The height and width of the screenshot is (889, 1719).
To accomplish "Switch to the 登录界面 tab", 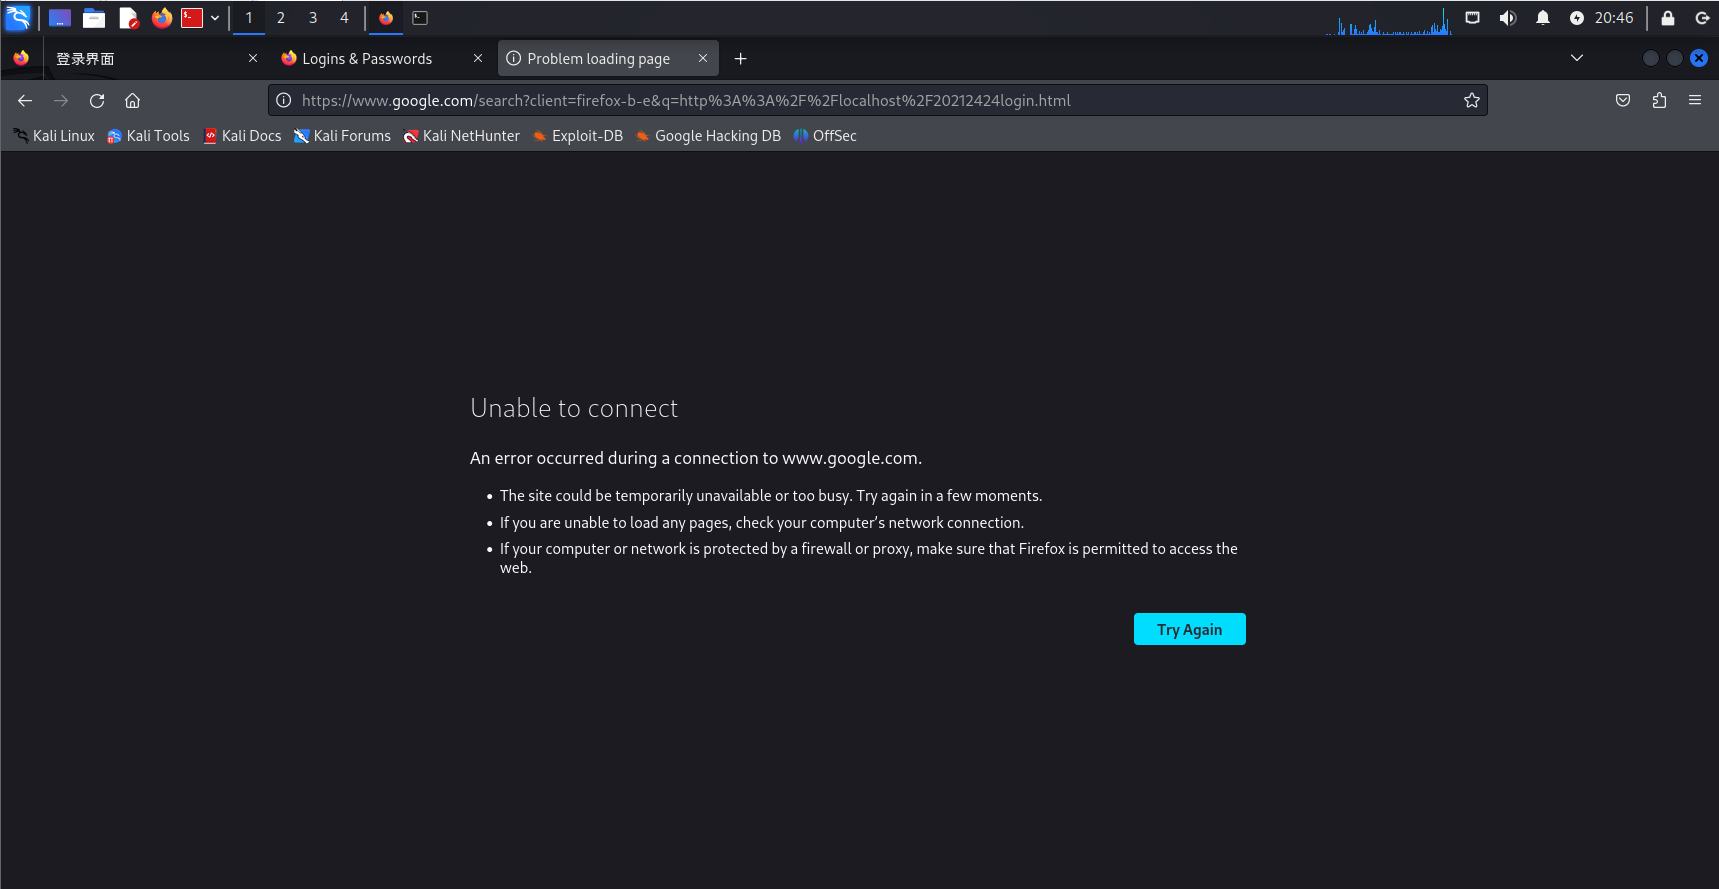I will 140,59.
